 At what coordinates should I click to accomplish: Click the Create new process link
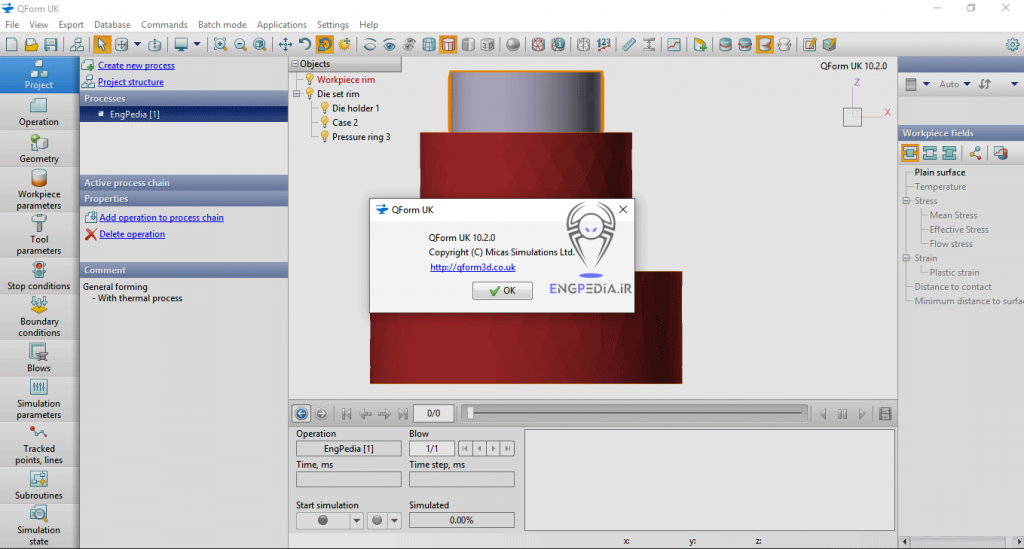(x=136, y=66)
